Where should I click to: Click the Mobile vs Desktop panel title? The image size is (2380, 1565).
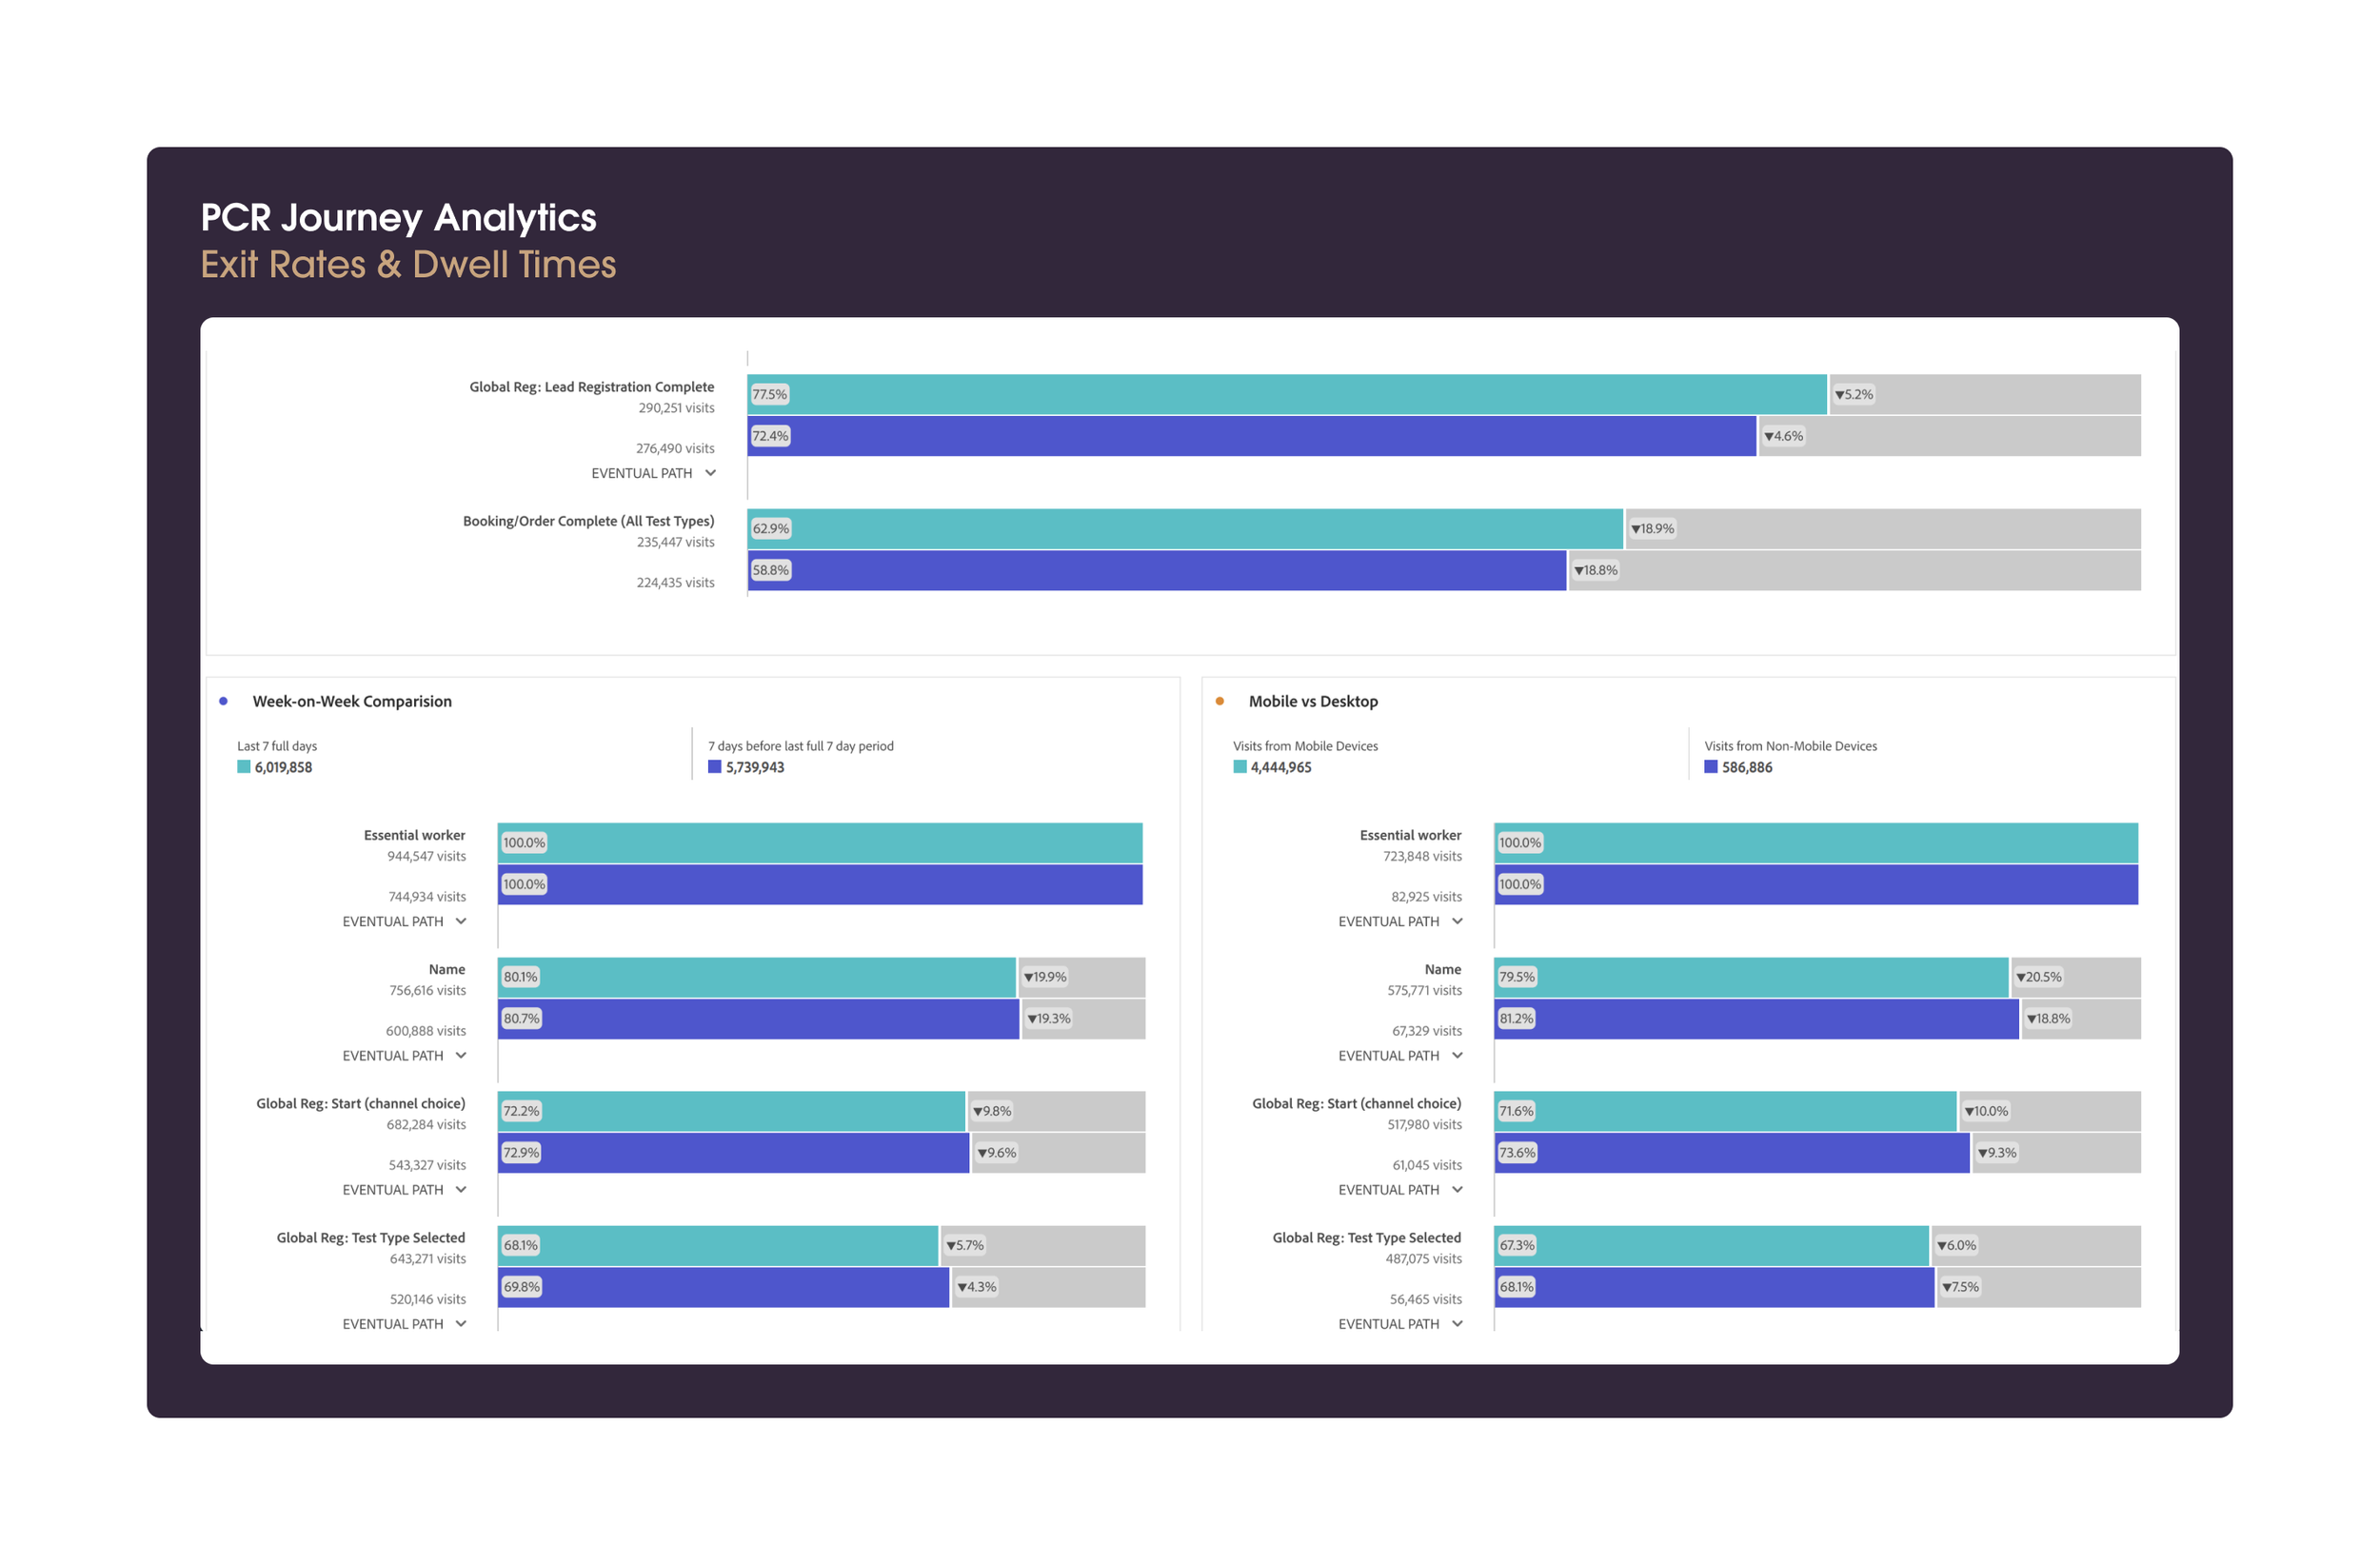point(1312,701)
